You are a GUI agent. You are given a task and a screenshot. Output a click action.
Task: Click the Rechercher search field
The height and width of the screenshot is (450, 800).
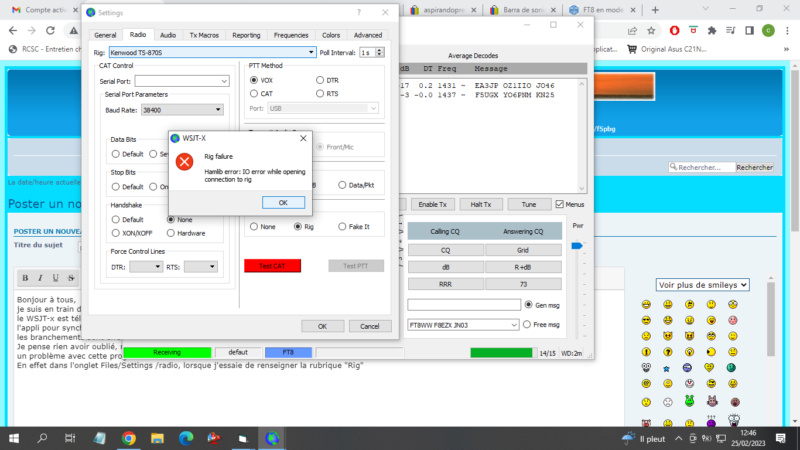tap(702, 167)
